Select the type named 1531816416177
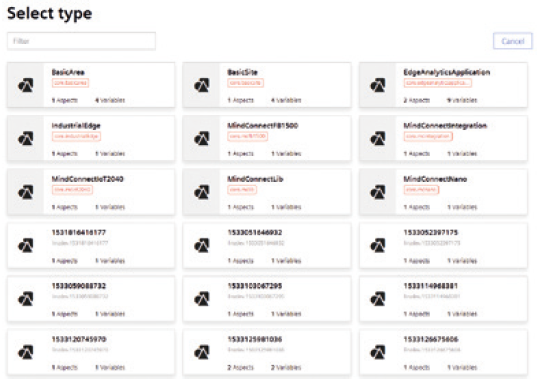The height and width of the screenshot is (379, 538). click(x=79, y=233)
